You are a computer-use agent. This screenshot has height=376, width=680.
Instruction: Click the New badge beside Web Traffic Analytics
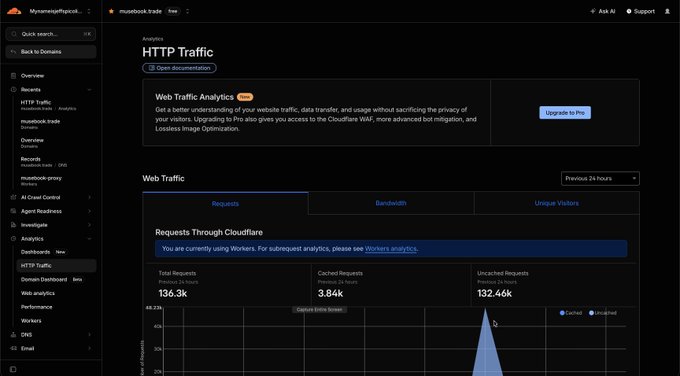click(x=245, y=97)
